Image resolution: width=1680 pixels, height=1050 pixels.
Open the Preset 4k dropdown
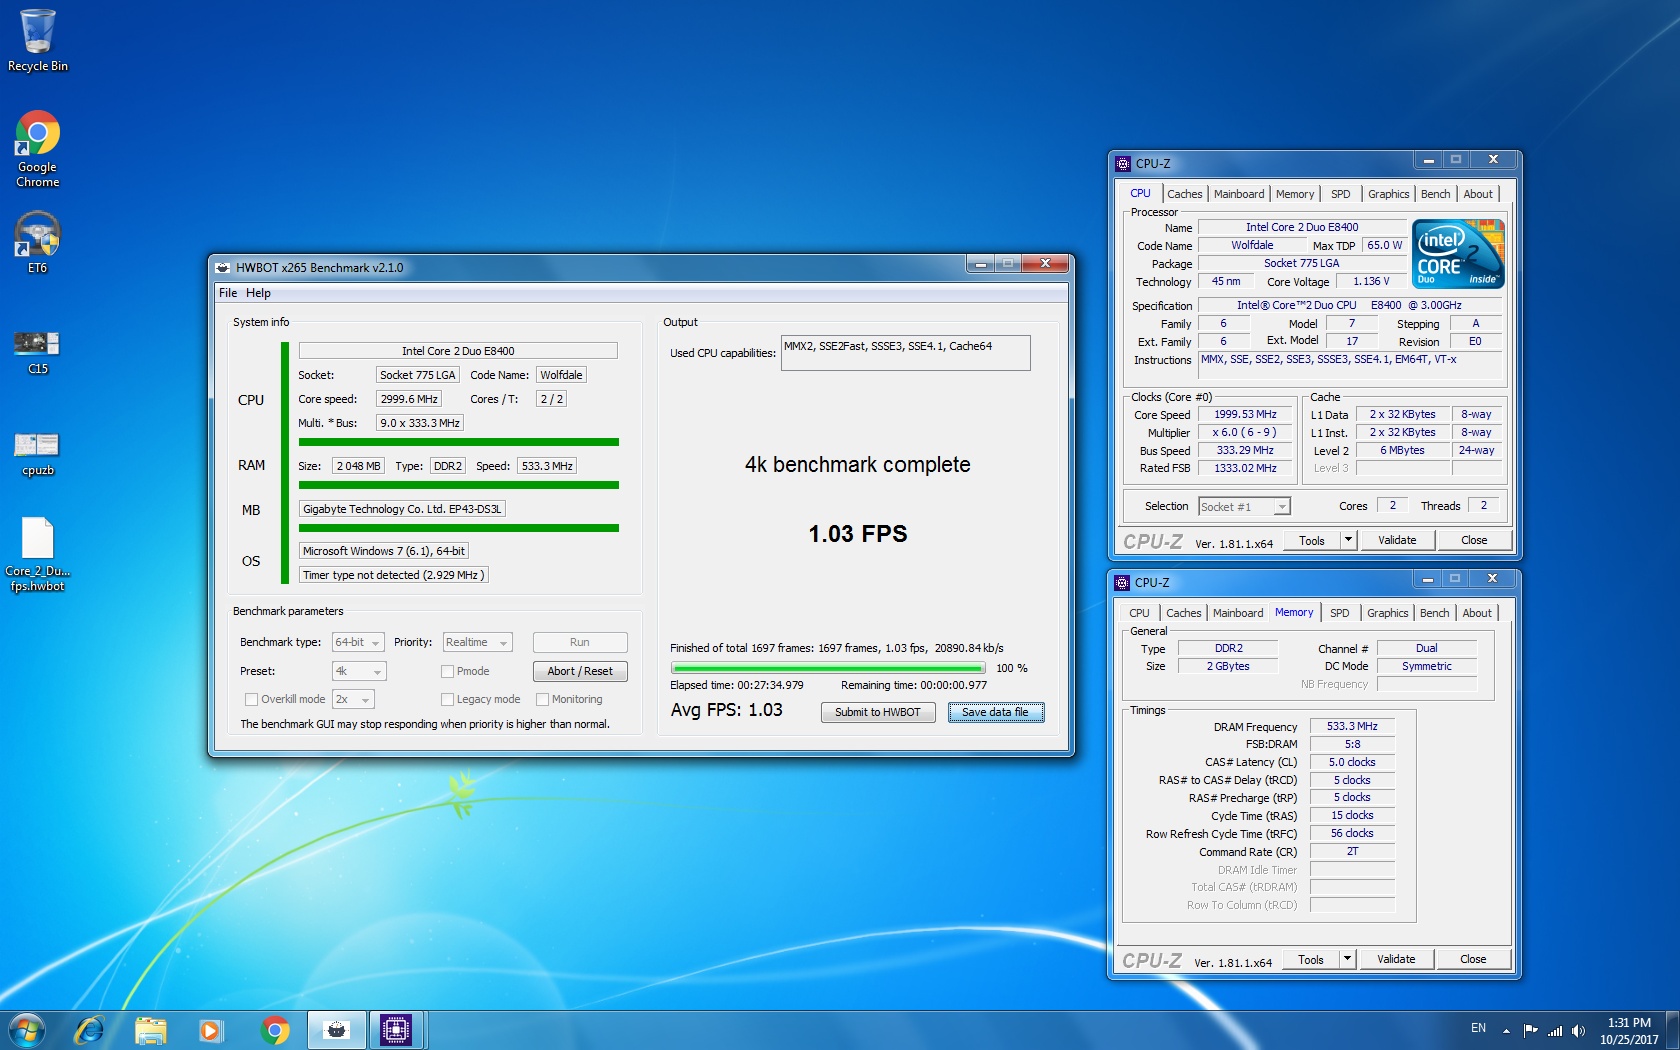coord(359,671)
